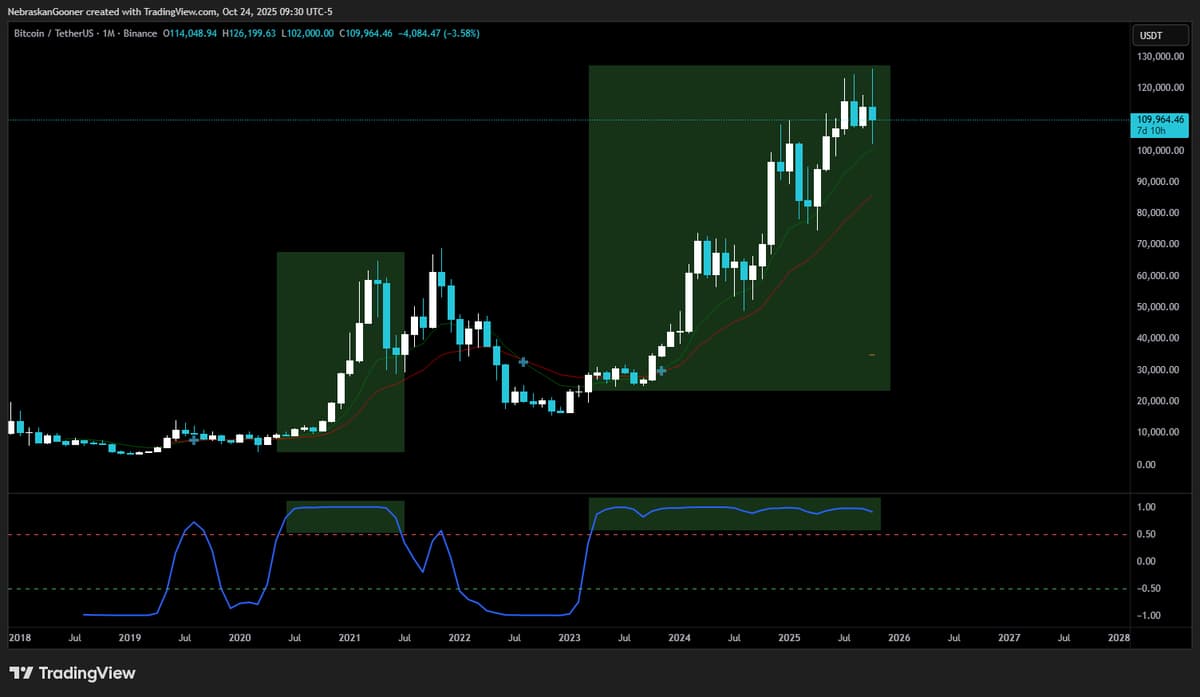Click the change percentage (-3.58%) in legend
This screenshot has height=697, width=1200.
tap(460, 33)
